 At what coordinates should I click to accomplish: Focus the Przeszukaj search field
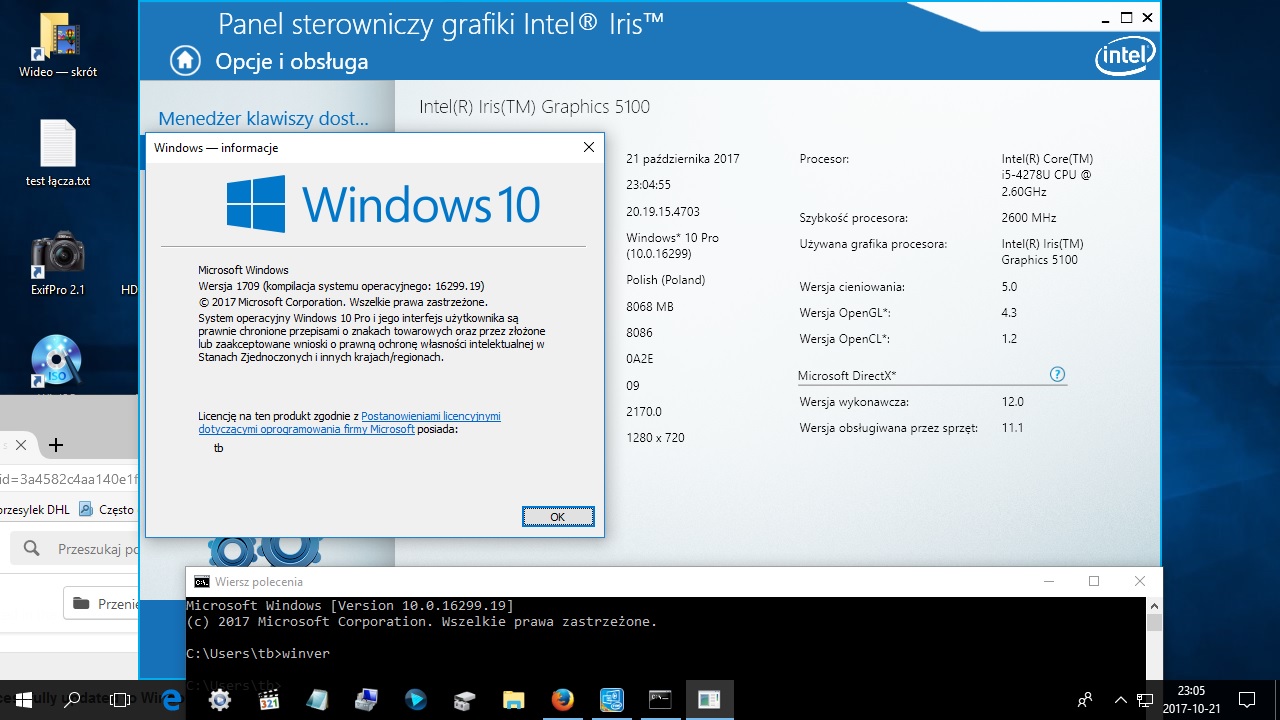[x=76, y=549]
